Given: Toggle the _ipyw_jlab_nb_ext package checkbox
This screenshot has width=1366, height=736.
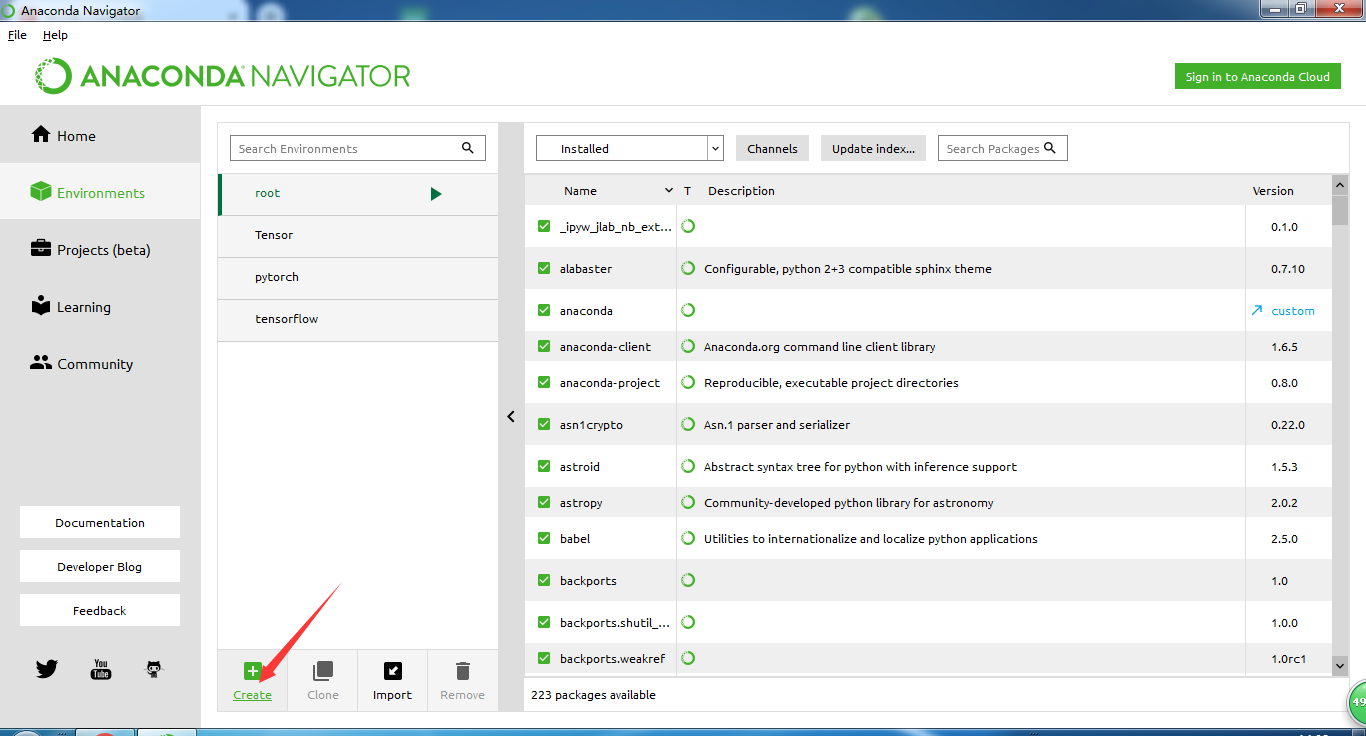Looking at the screenshot, I should click(544, 226).
